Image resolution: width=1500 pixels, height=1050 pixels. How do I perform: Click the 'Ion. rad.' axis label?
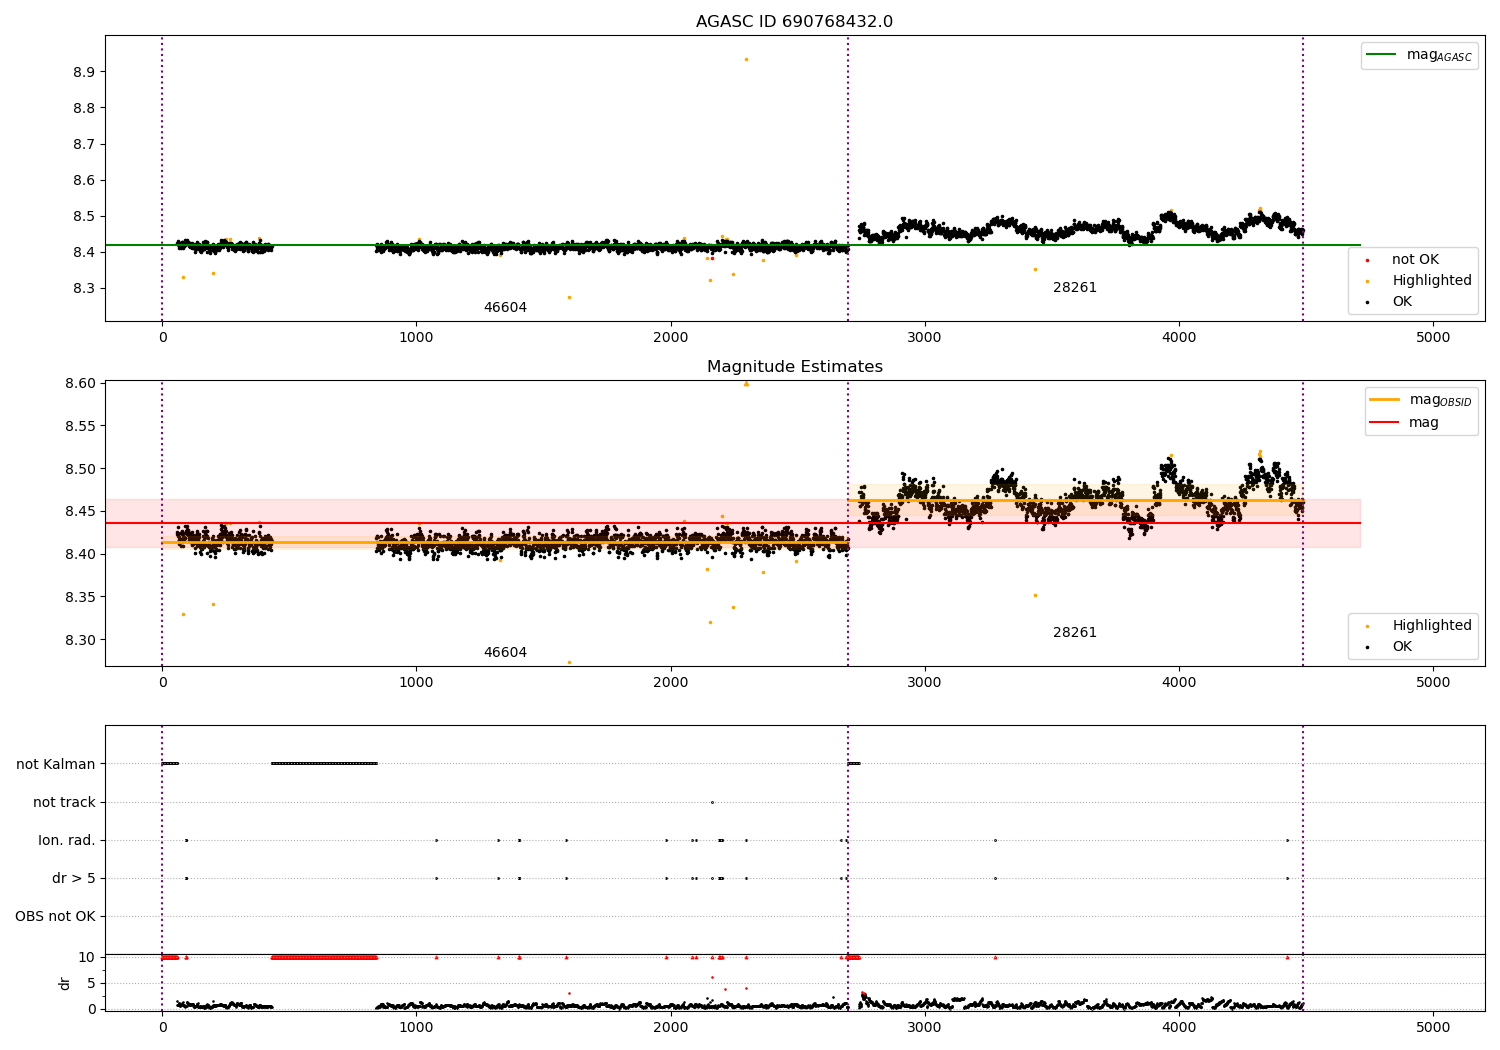click(67, 841)
